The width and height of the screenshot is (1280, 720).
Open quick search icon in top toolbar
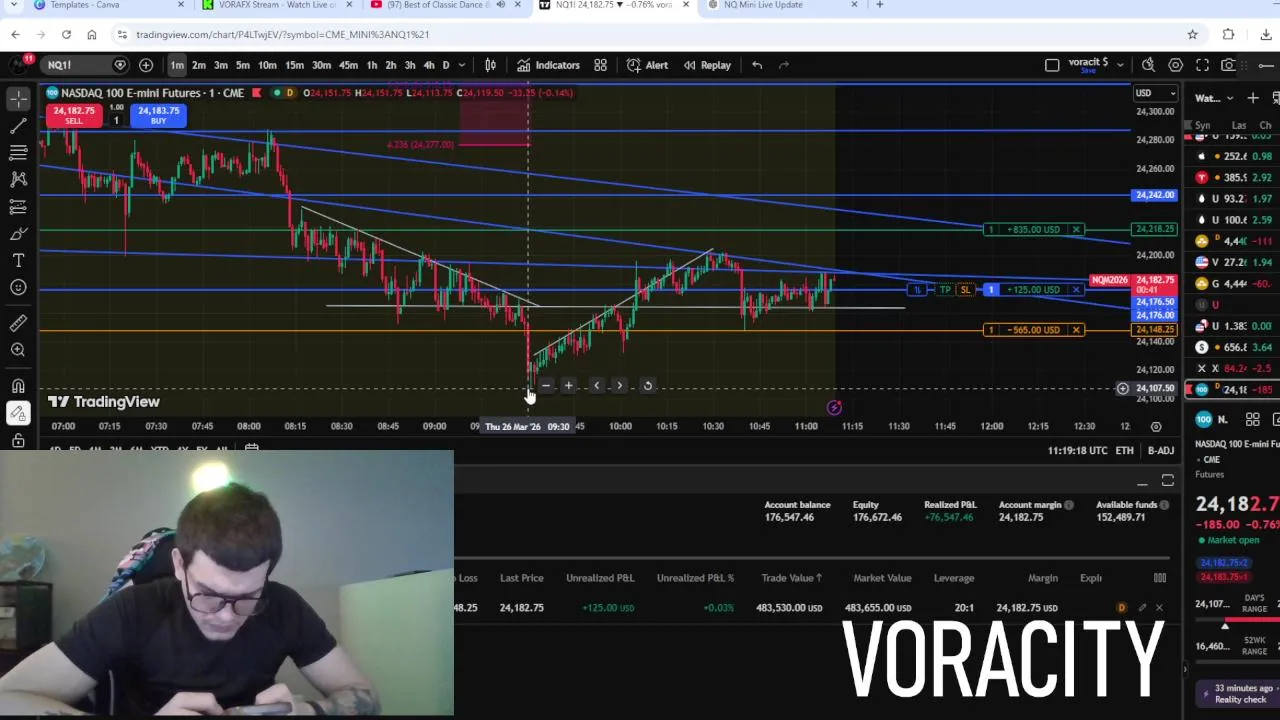coord(1148,65)
